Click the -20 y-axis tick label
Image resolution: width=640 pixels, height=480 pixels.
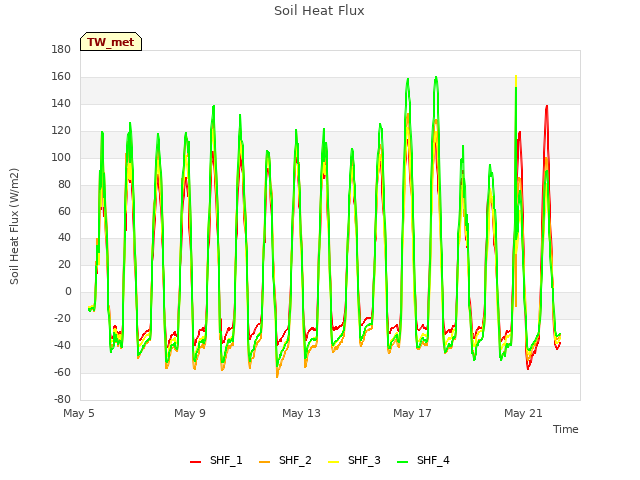(62, 318)
